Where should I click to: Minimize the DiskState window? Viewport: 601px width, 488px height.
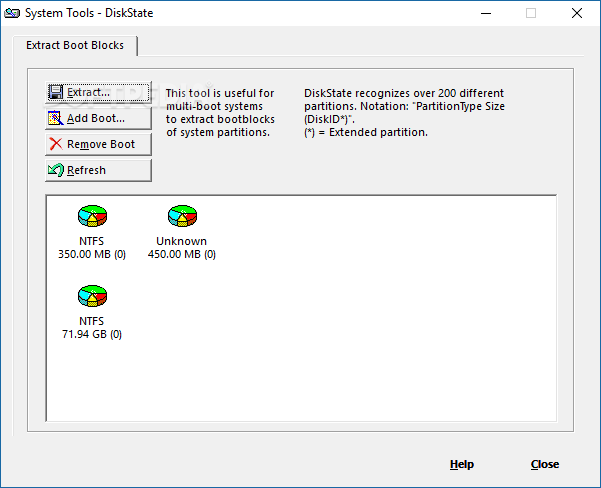(x=486, y=13)
